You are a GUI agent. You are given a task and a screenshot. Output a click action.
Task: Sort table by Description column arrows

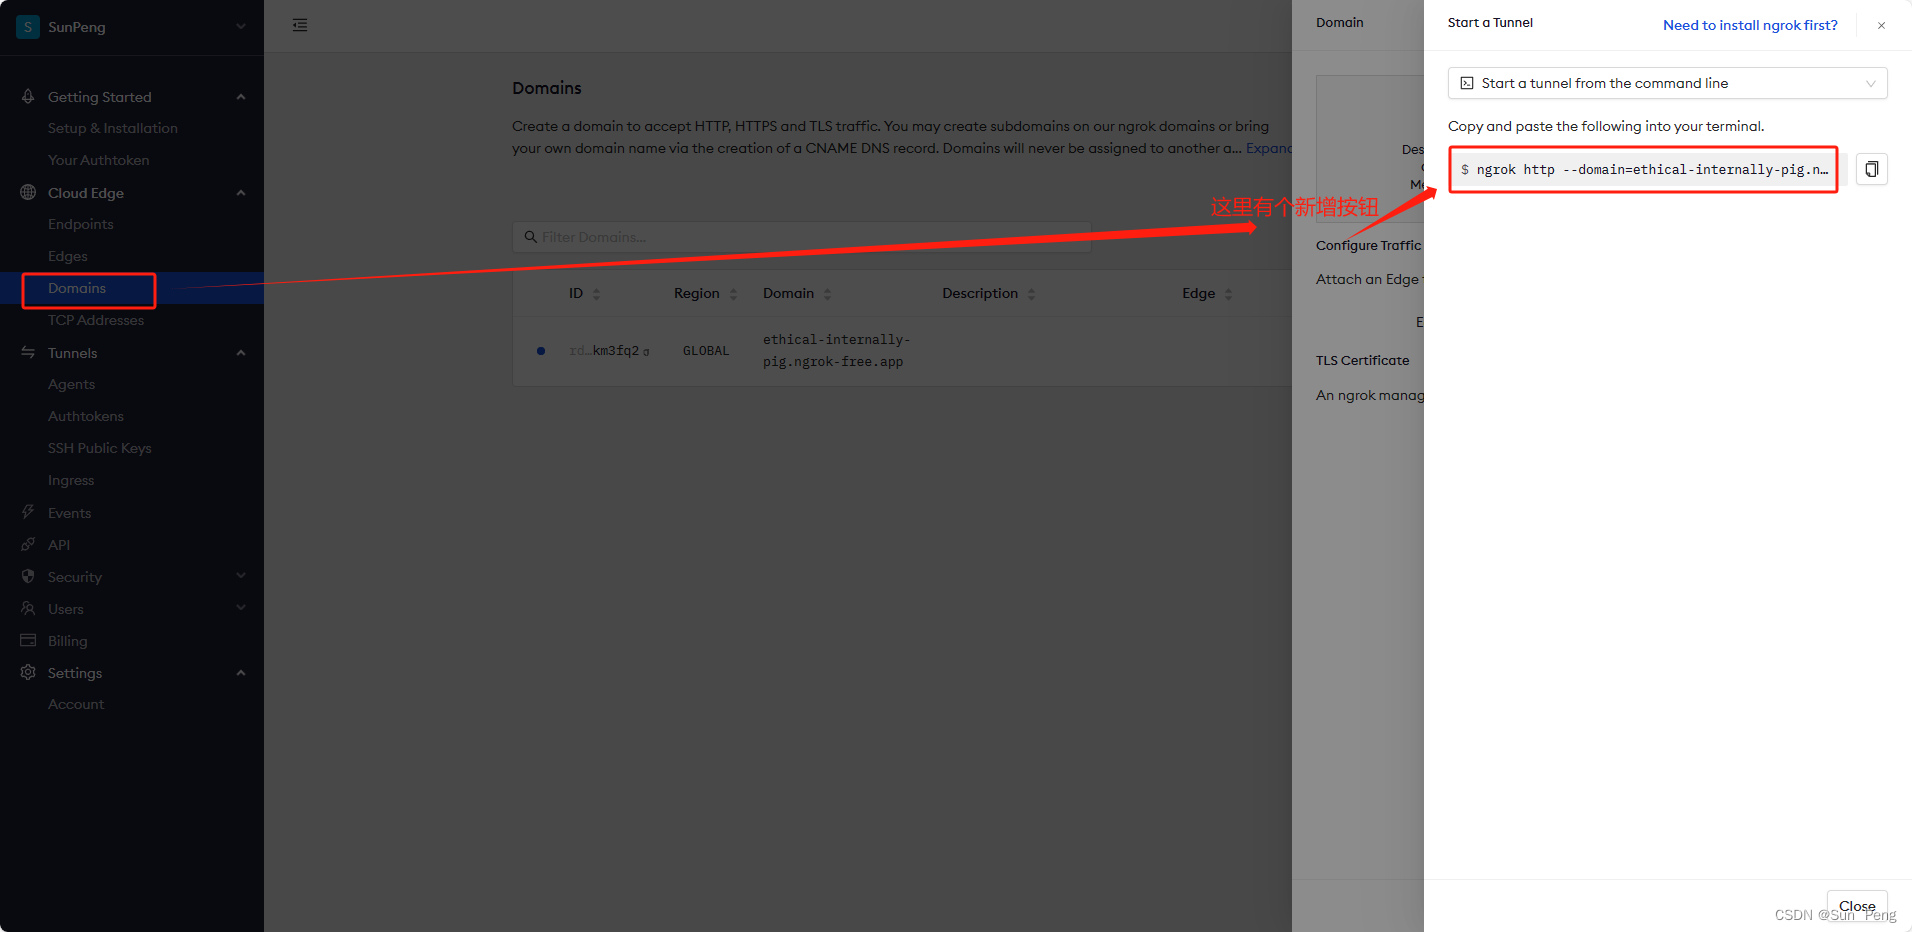tap(1031, 294)
